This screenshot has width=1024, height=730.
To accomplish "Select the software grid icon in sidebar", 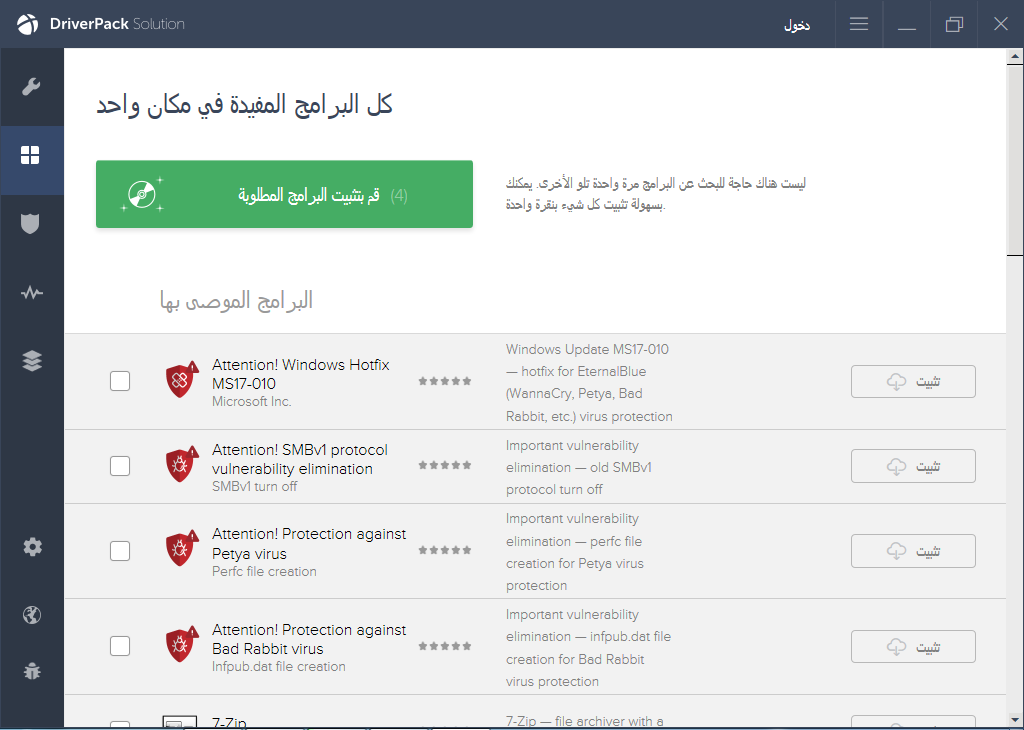I will (x=30, y=155).
